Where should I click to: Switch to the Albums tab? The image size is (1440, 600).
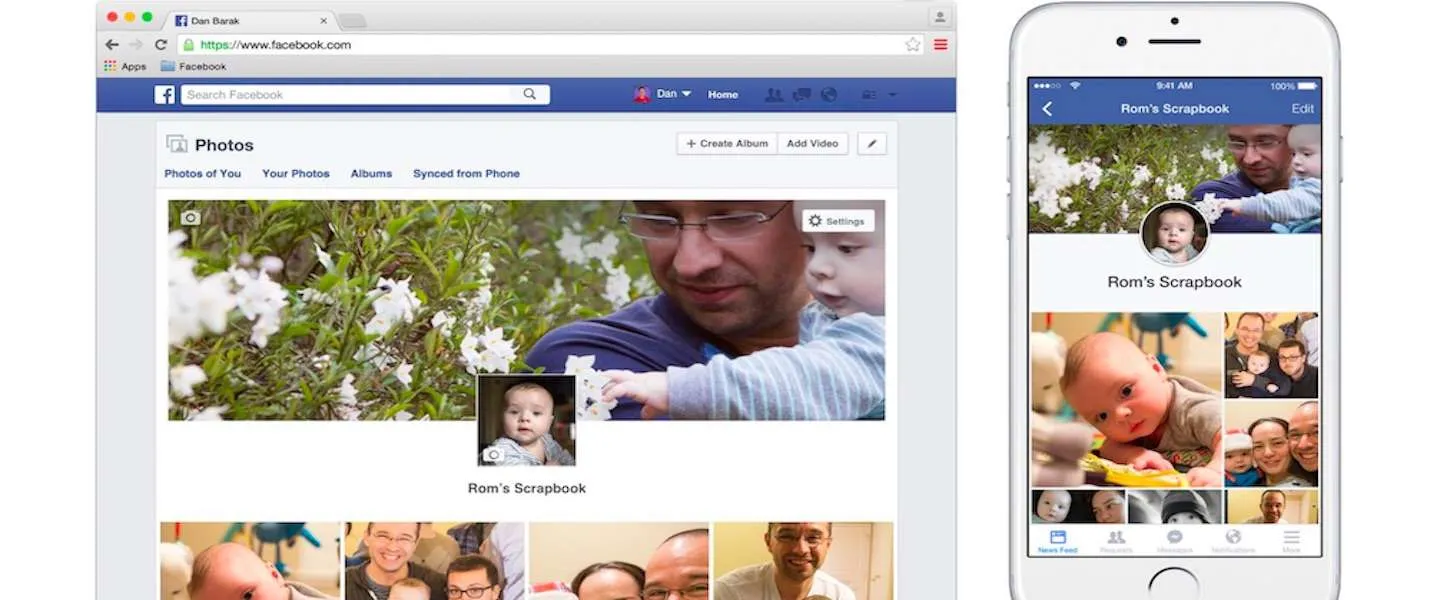(371, 173)
